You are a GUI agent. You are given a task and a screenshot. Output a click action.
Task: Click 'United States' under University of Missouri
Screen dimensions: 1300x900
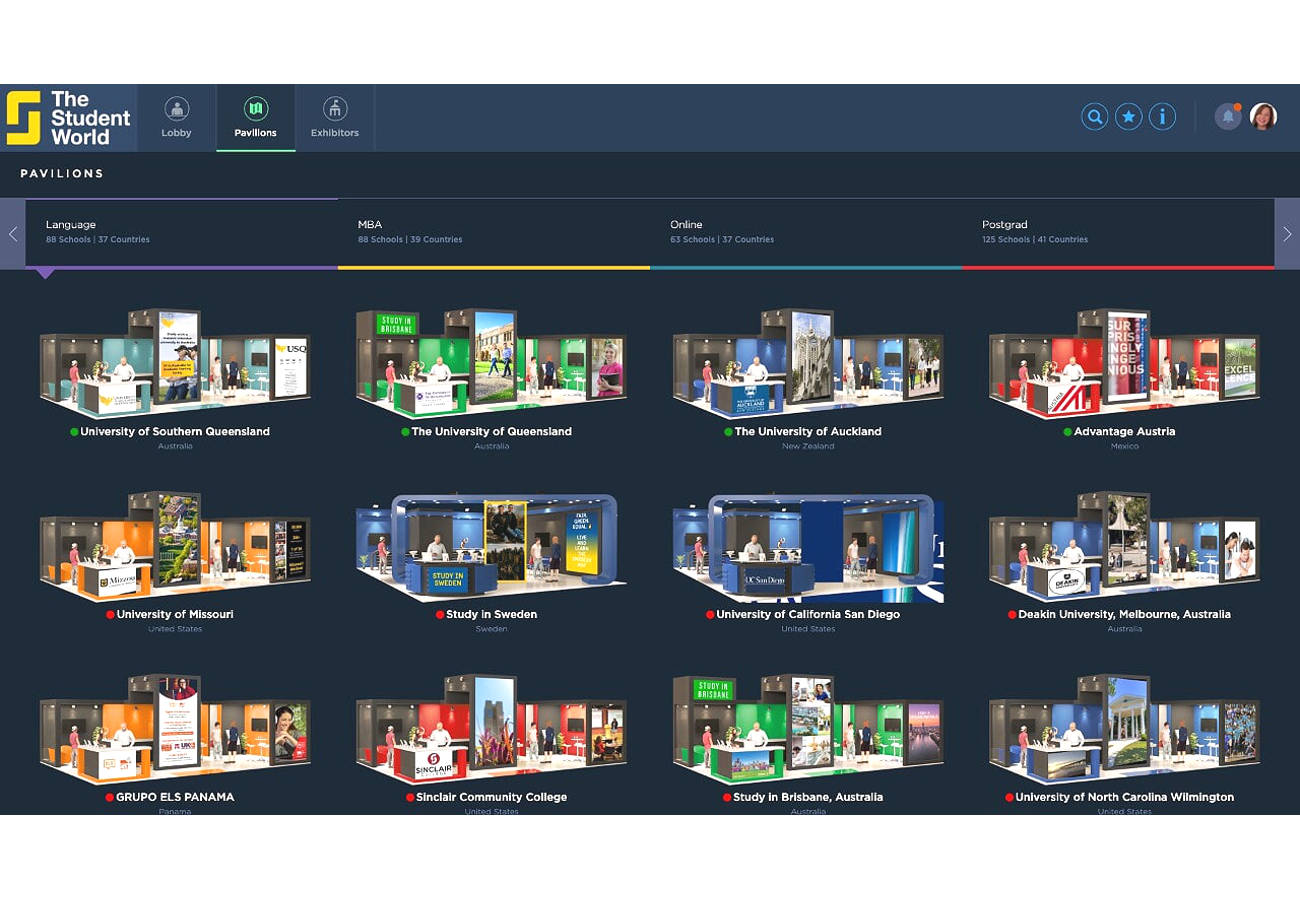tap(175, 629)
